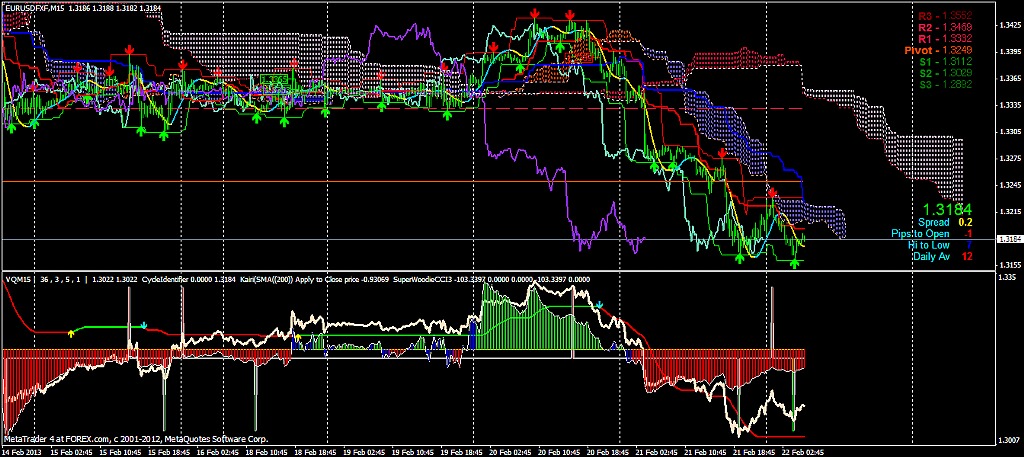
Task: Click the large green 1.3184 price readout
Action: pyautogui.click(x=948, y=210)
